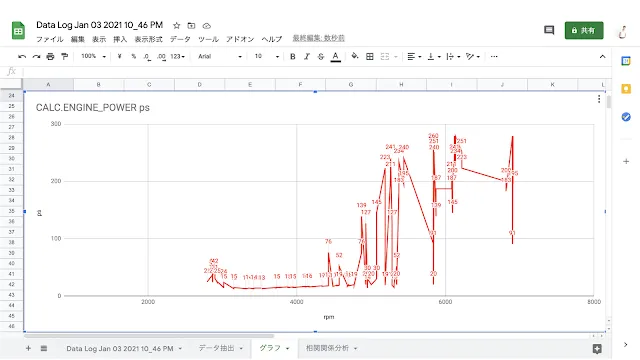Open the データ menu
The height and width of the screenshot is (360, 640).
point(180,39)
